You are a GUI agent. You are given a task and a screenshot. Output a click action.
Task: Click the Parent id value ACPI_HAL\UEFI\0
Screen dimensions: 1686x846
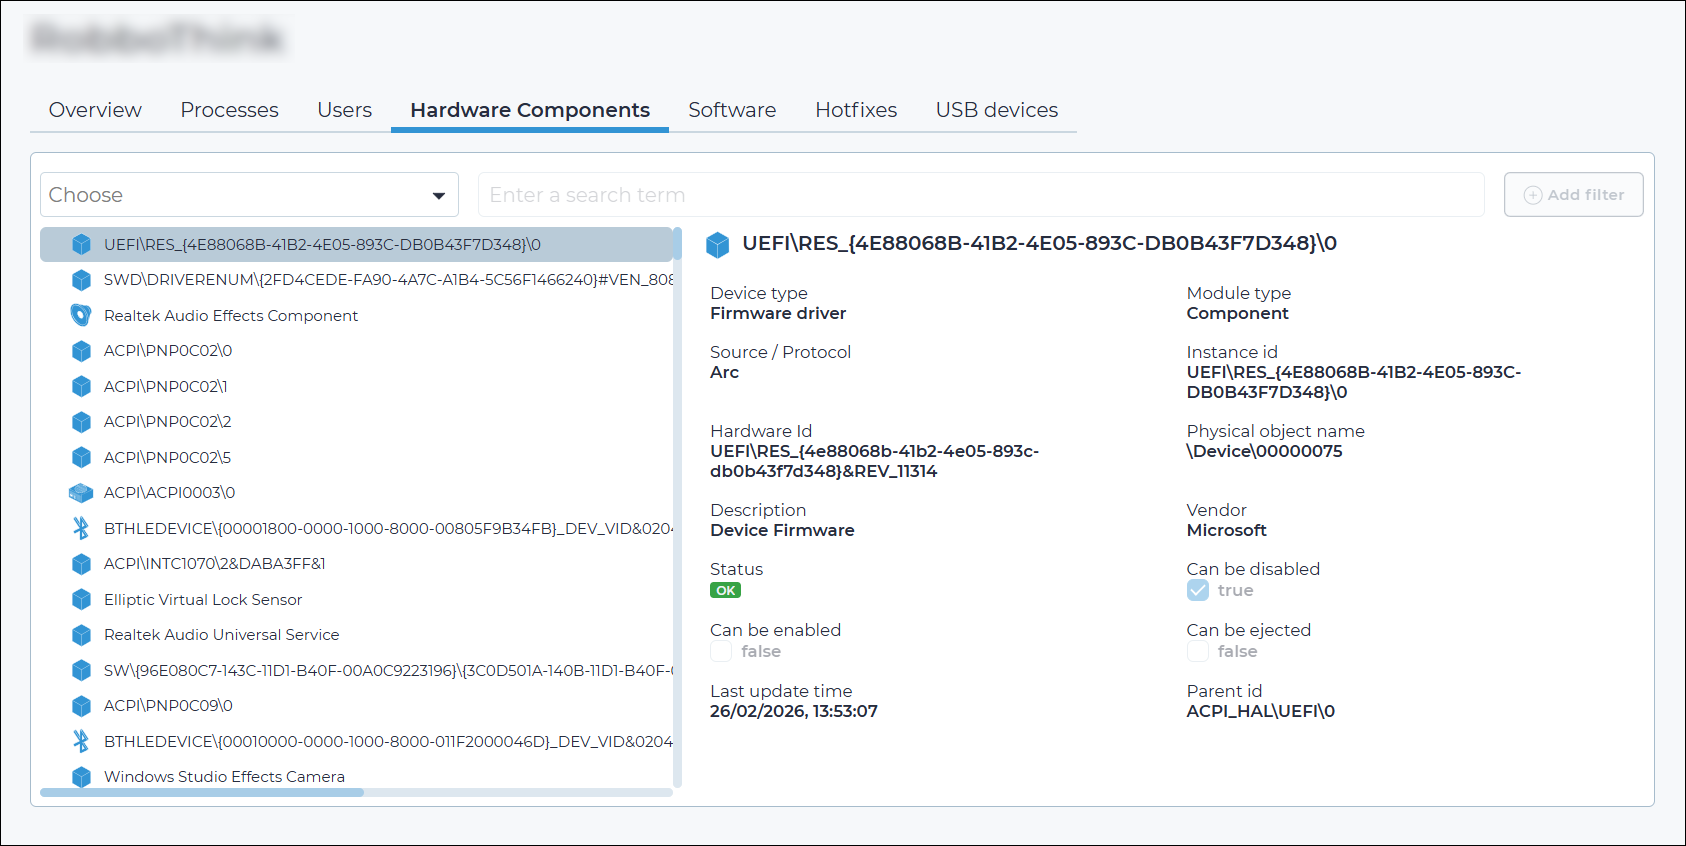tap(1260, 711)
